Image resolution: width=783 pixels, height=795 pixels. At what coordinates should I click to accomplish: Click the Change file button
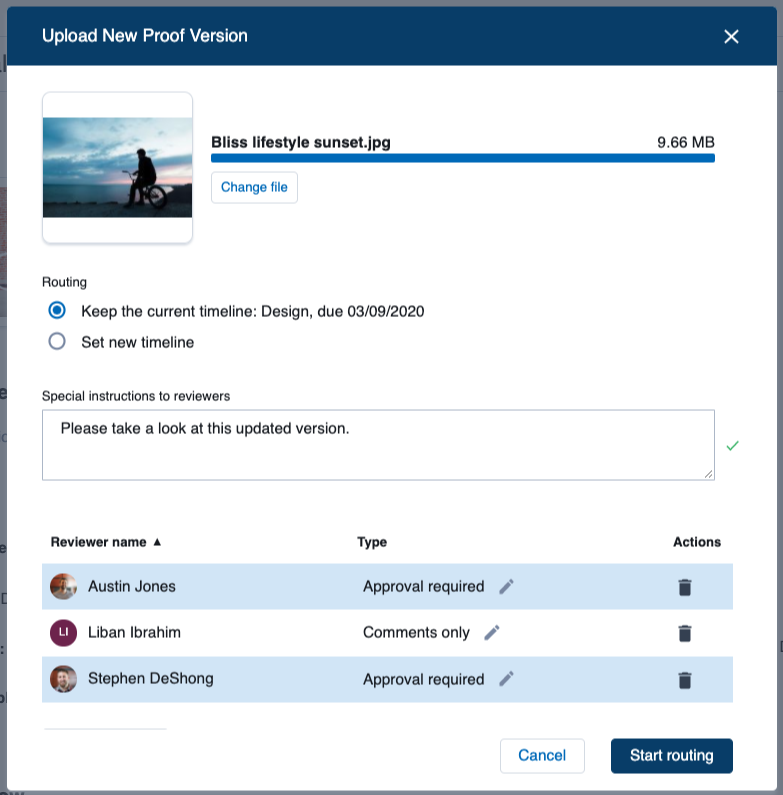(254, 188)
